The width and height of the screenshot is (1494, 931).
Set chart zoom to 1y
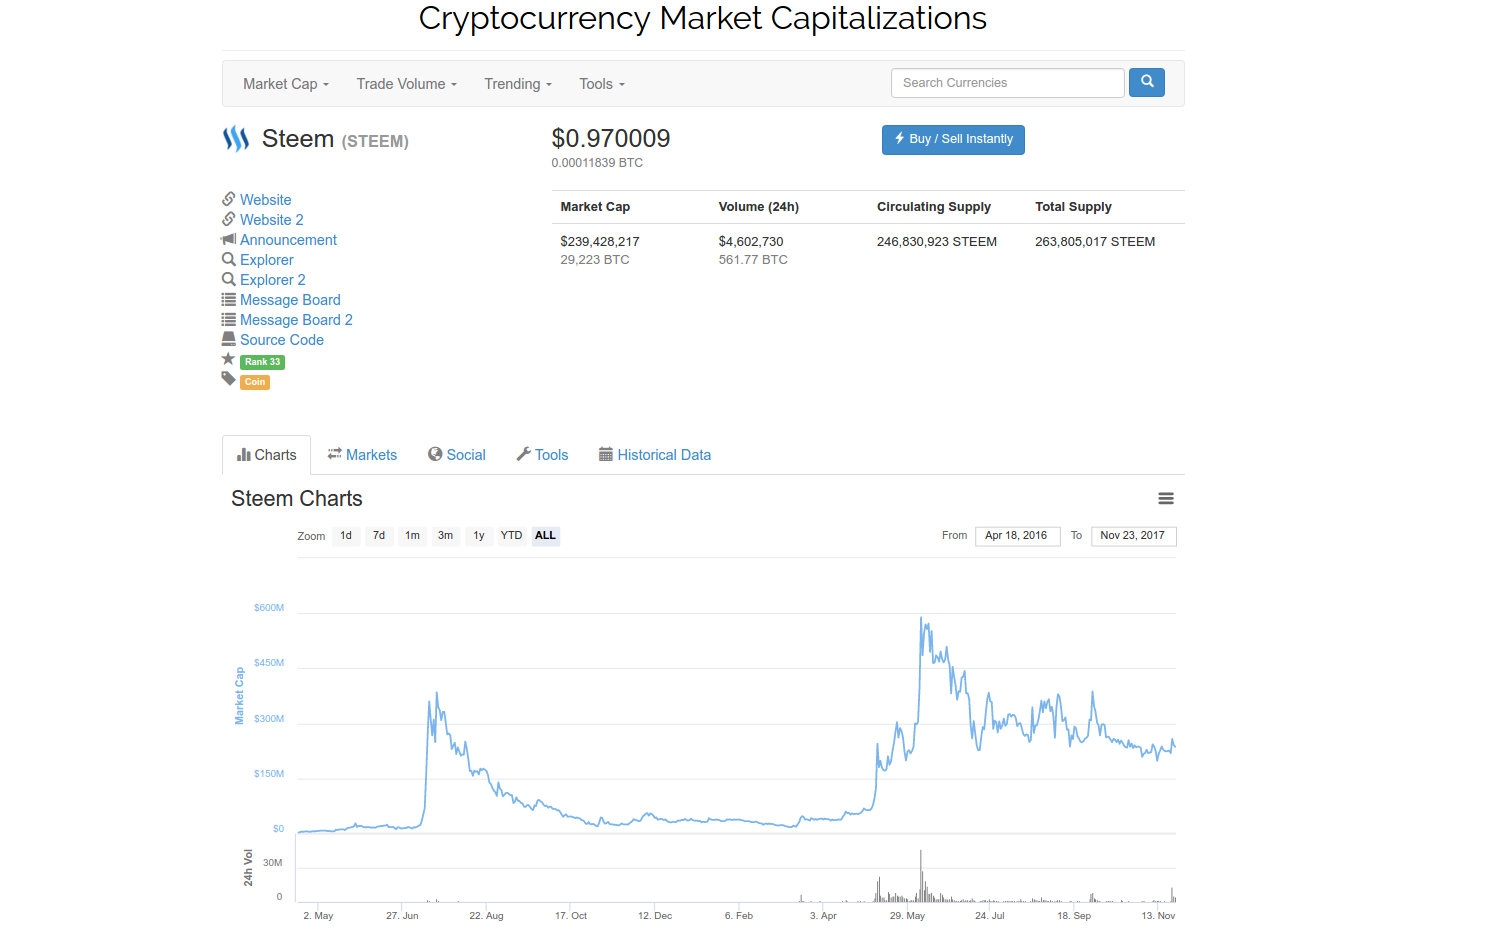(x=479, y=536)
